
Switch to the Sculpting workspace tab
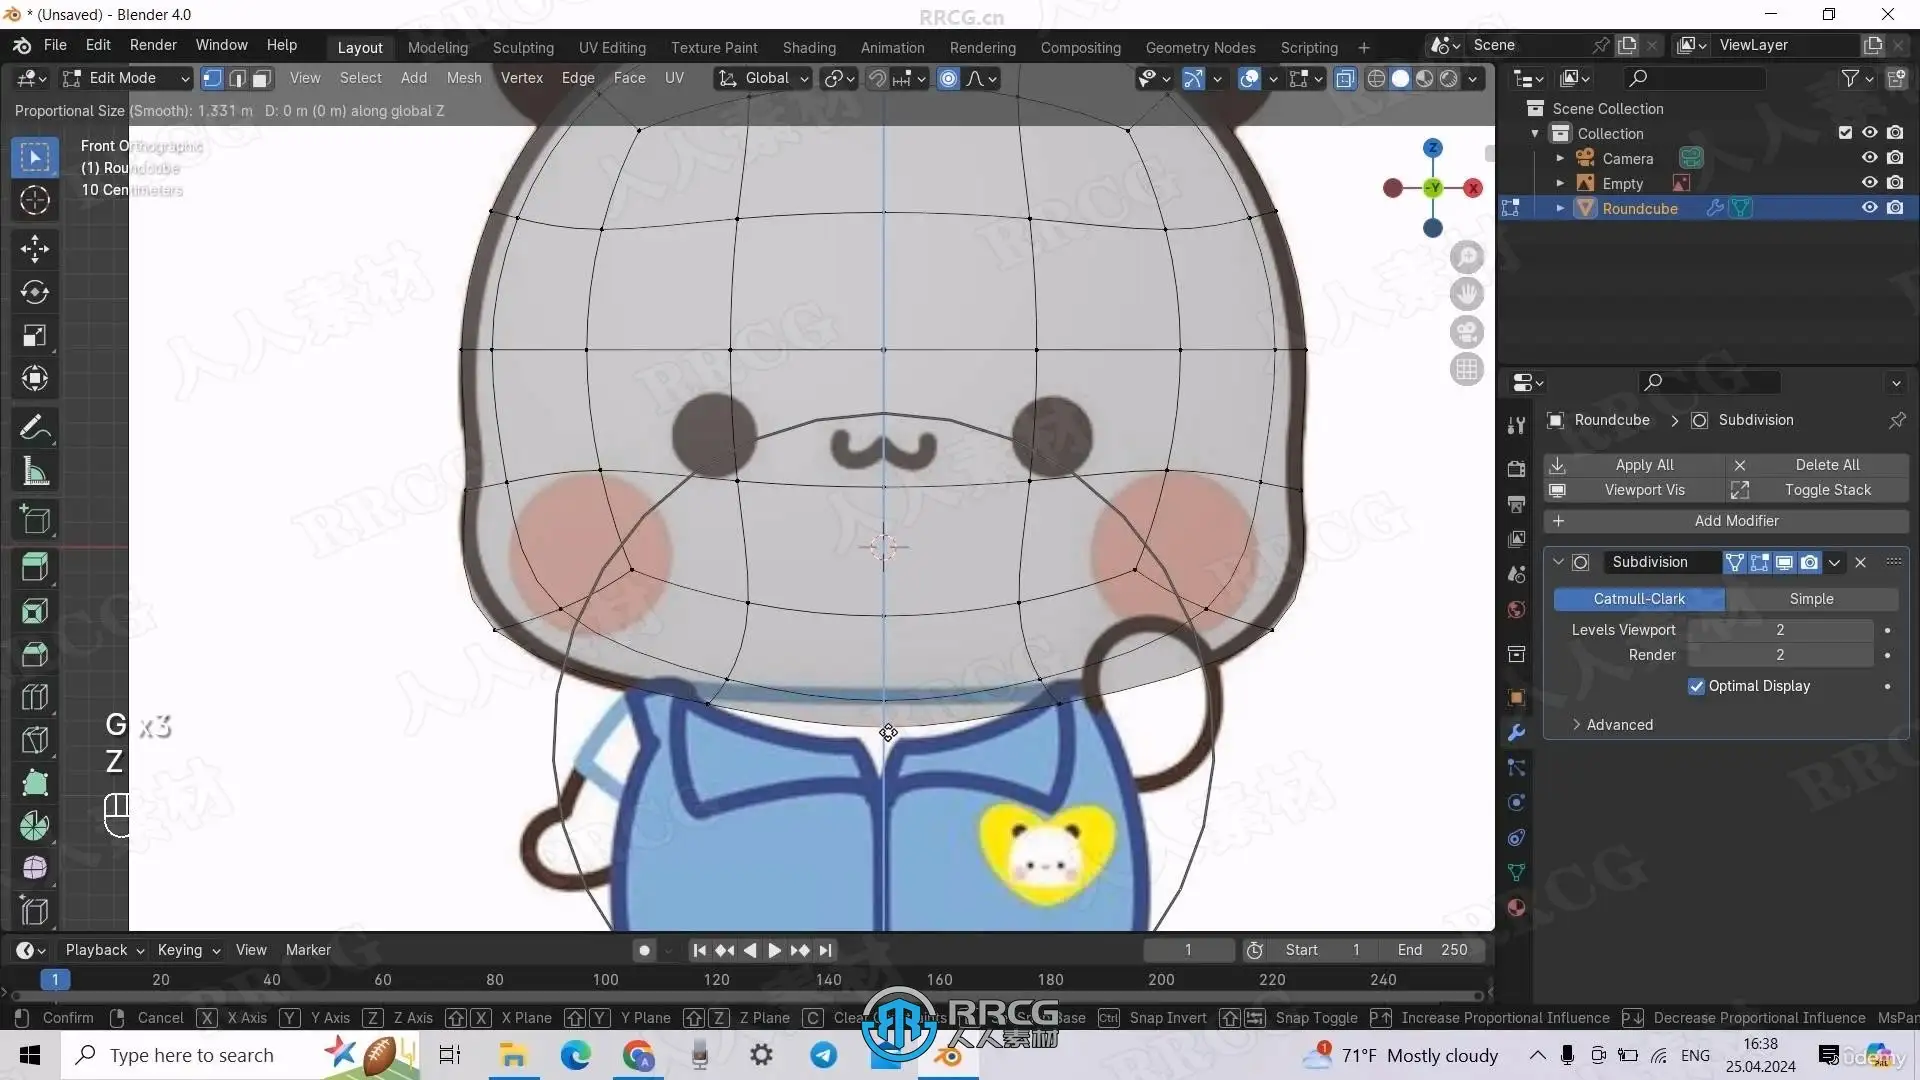(x=522, y=47)
